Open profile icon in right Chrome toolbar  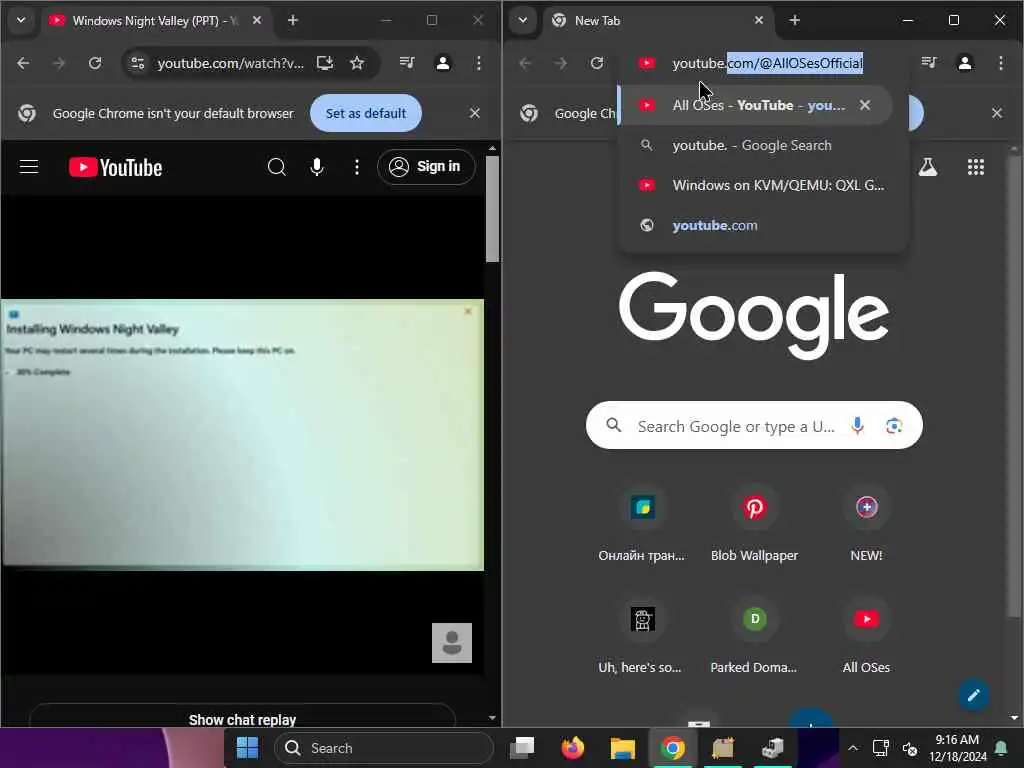(965, 63)
